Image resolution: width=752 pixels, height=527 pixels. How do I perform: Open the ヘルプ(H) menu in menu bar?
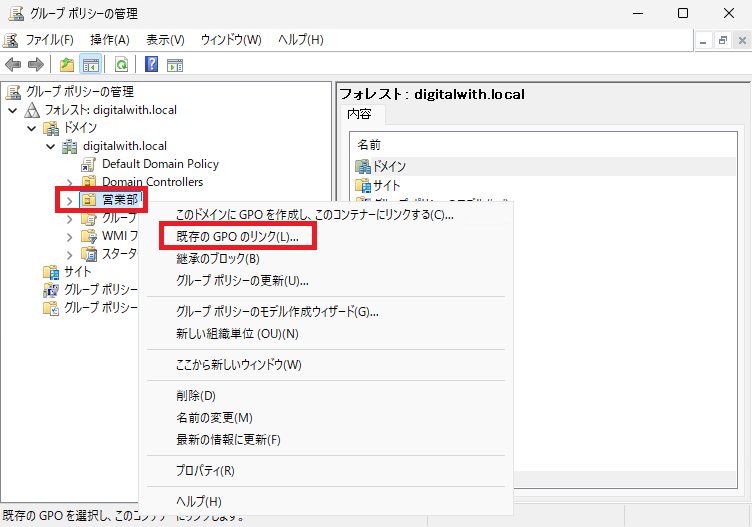301,40
